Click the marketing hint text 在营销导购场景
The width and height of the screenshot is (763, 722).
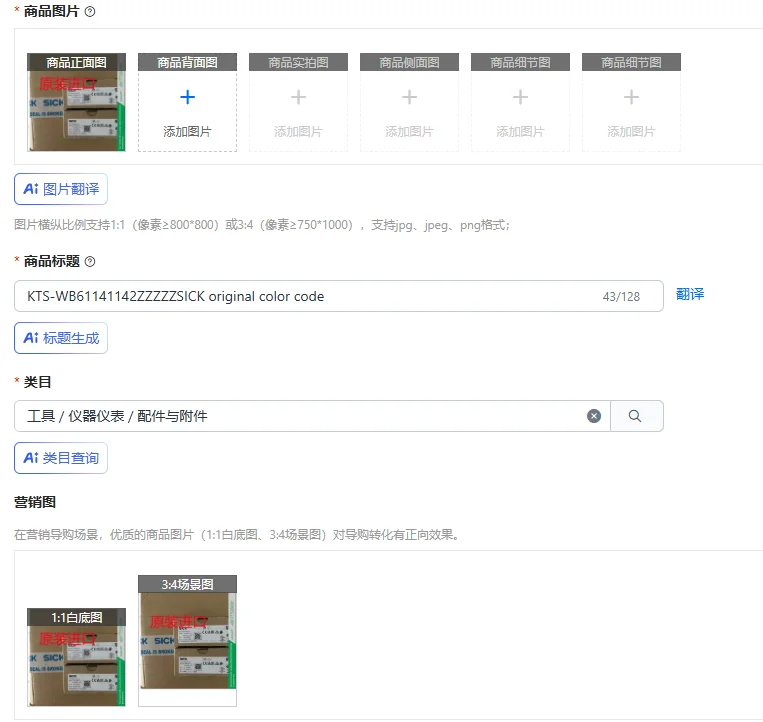(x=236, y=535)
